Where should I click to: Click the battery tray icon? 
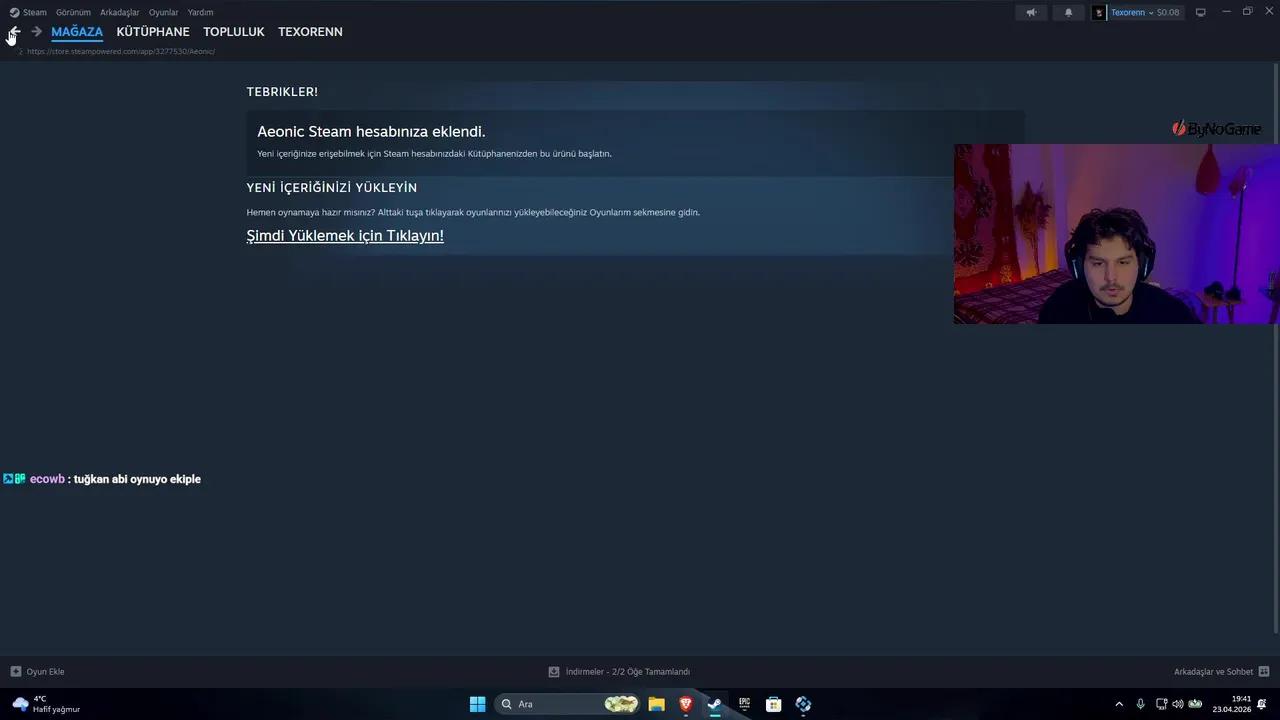(1195, 704)
